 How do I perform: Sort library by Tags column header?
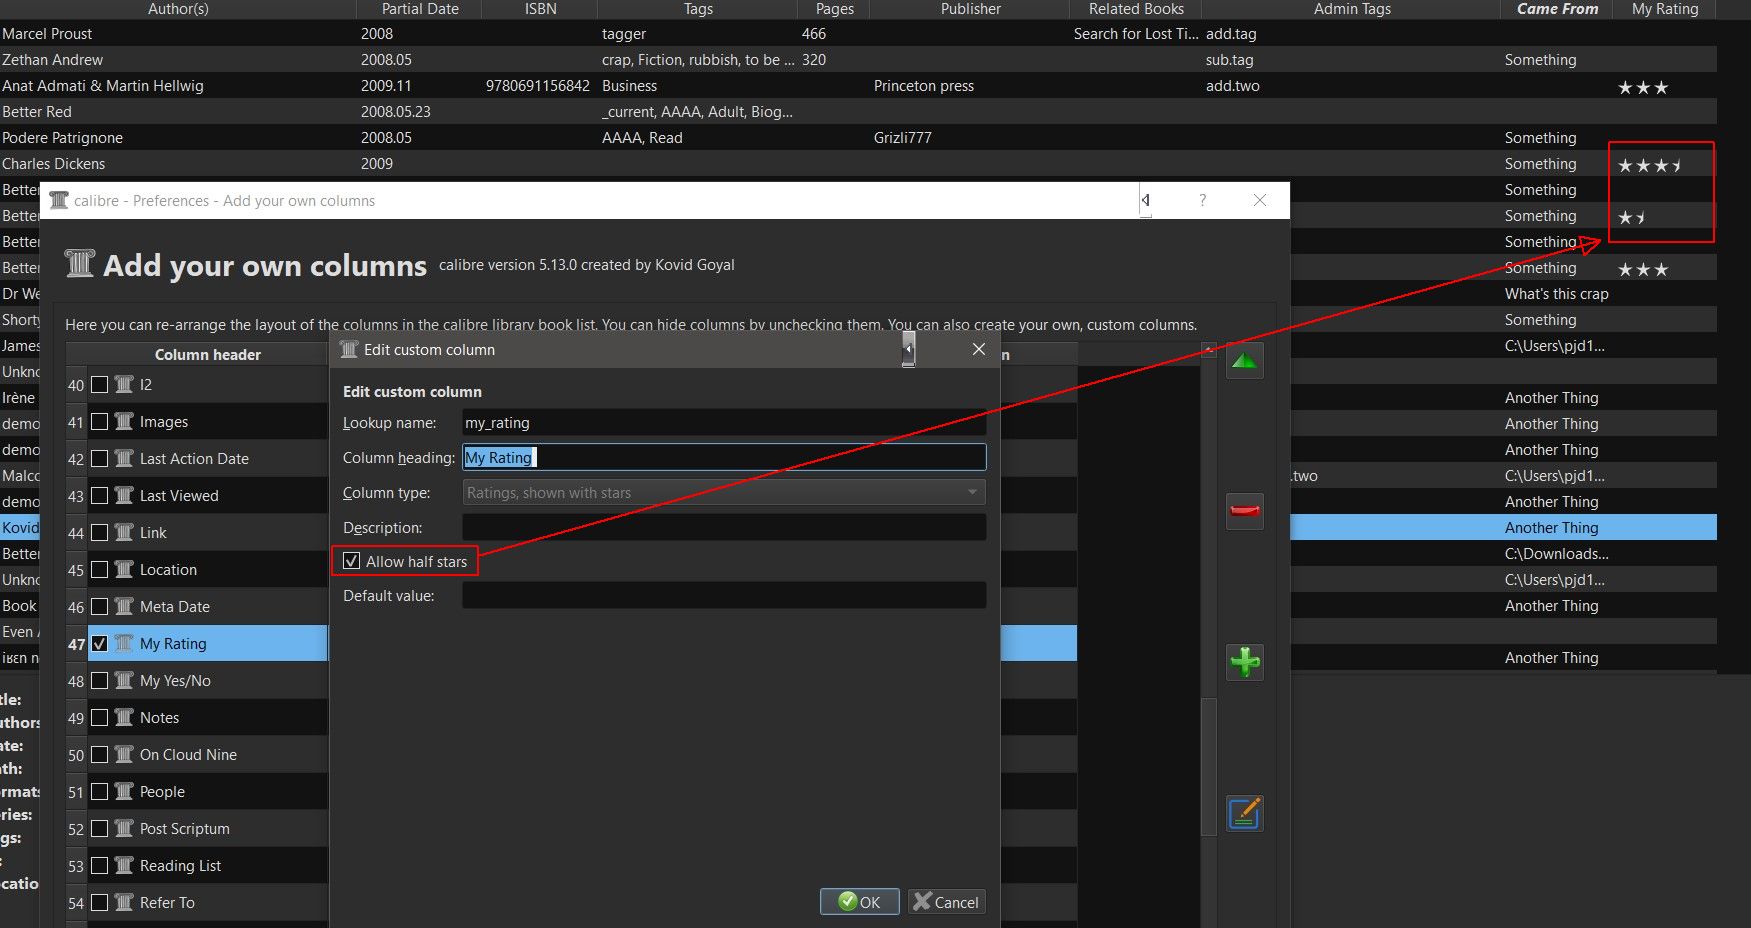point(698,9)
